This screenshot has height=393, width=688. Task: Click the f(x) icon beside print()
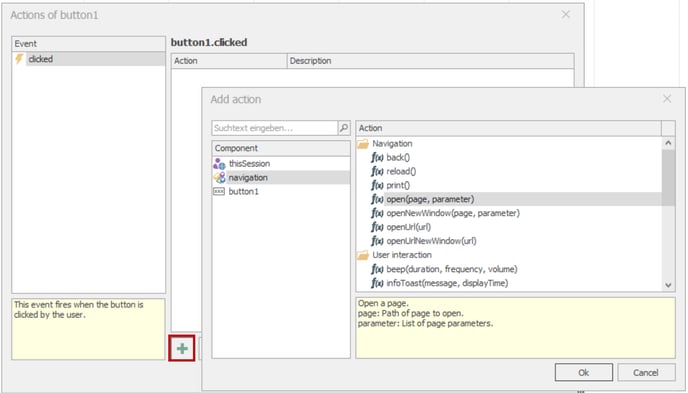(x=377, y=186)
